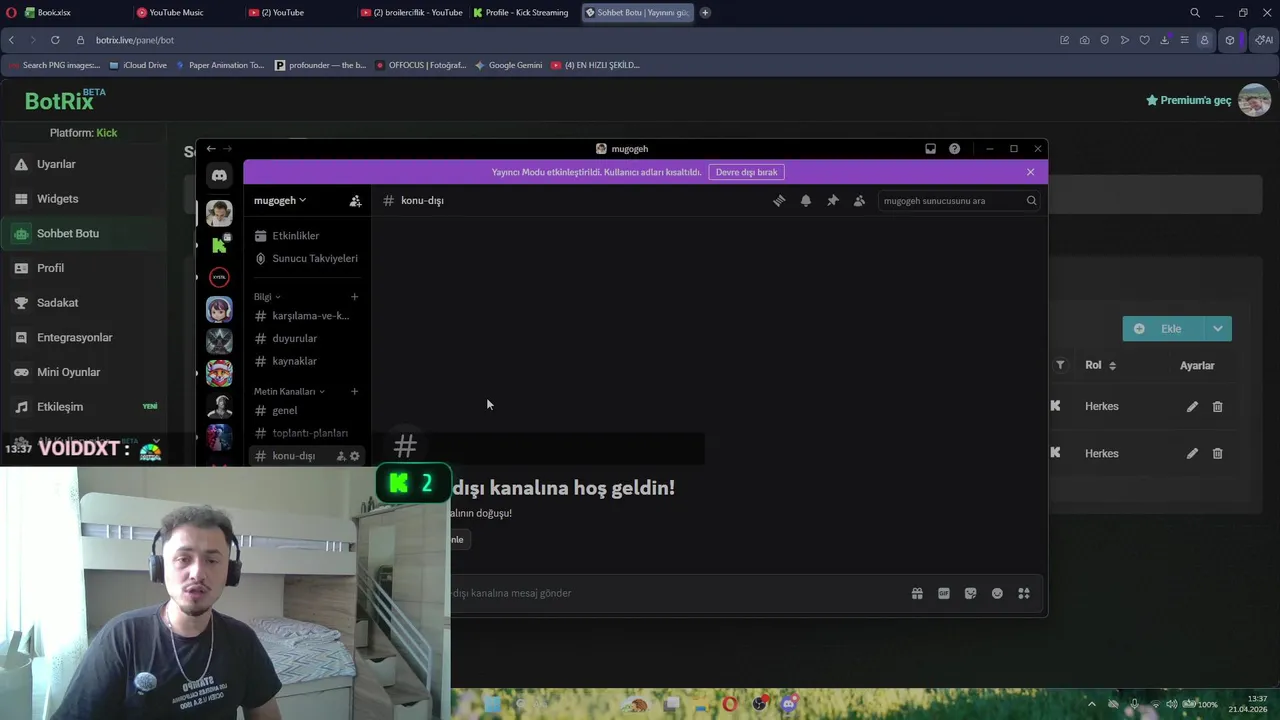Click Premium'a geç link

1189,100
